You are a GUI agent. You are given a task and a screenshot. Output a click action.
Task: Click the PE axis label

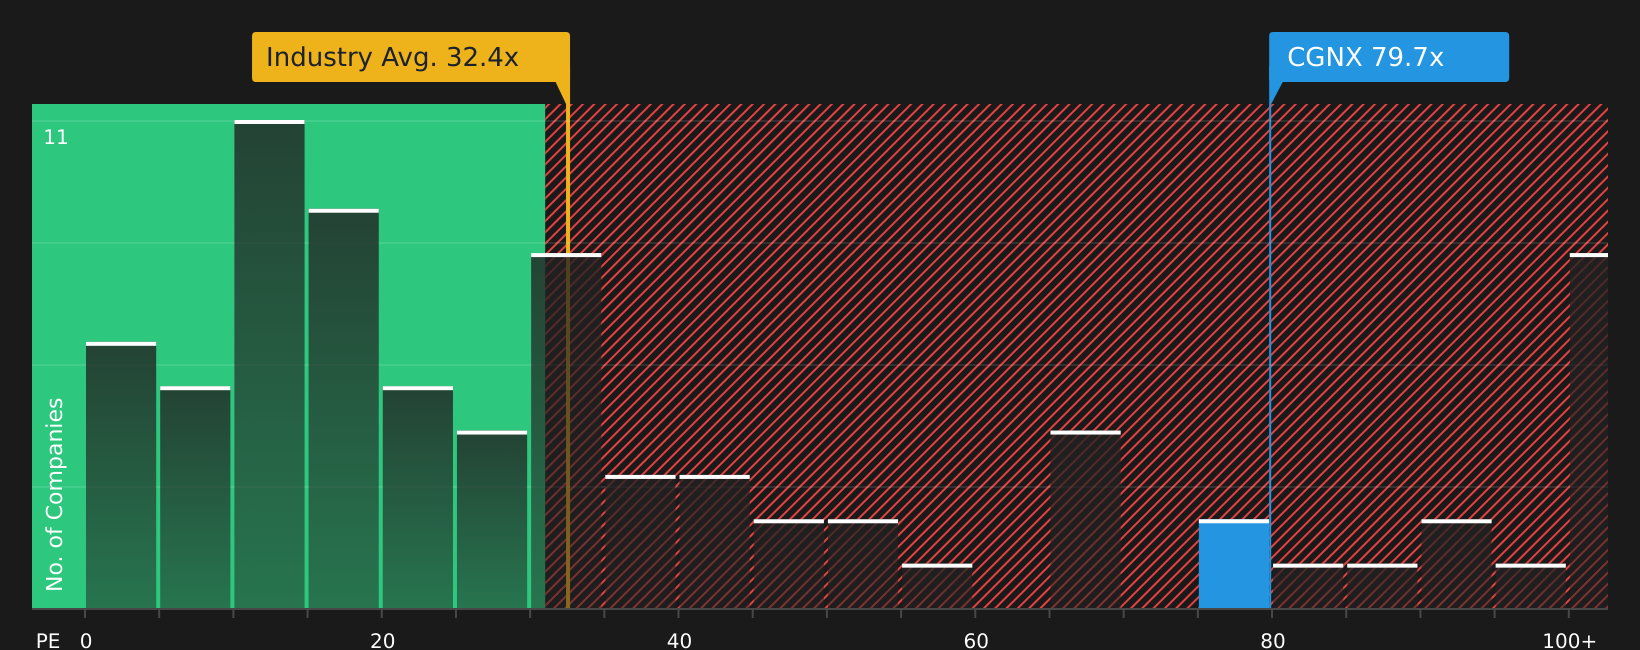tap(48, 640)
